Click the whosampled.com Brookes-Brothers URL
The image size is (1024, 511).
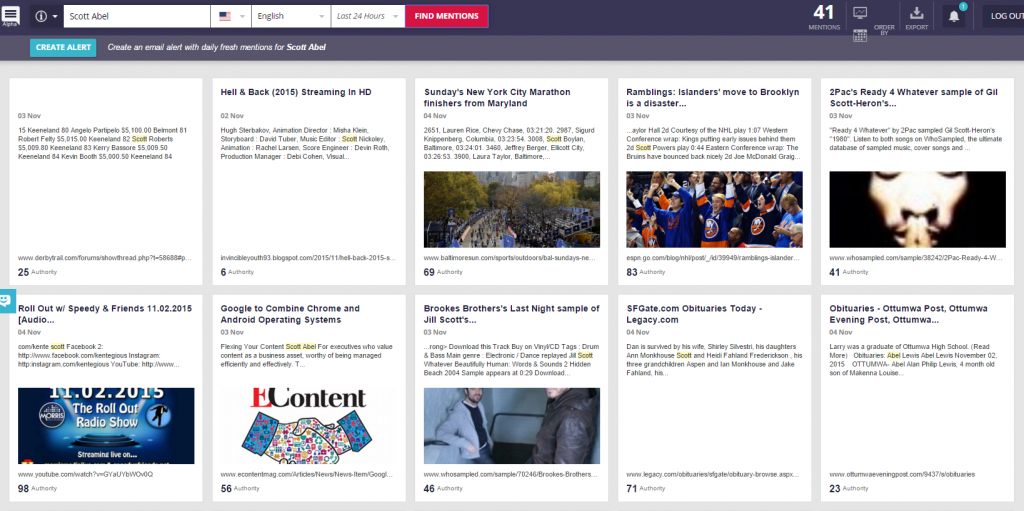click(510, 474)
